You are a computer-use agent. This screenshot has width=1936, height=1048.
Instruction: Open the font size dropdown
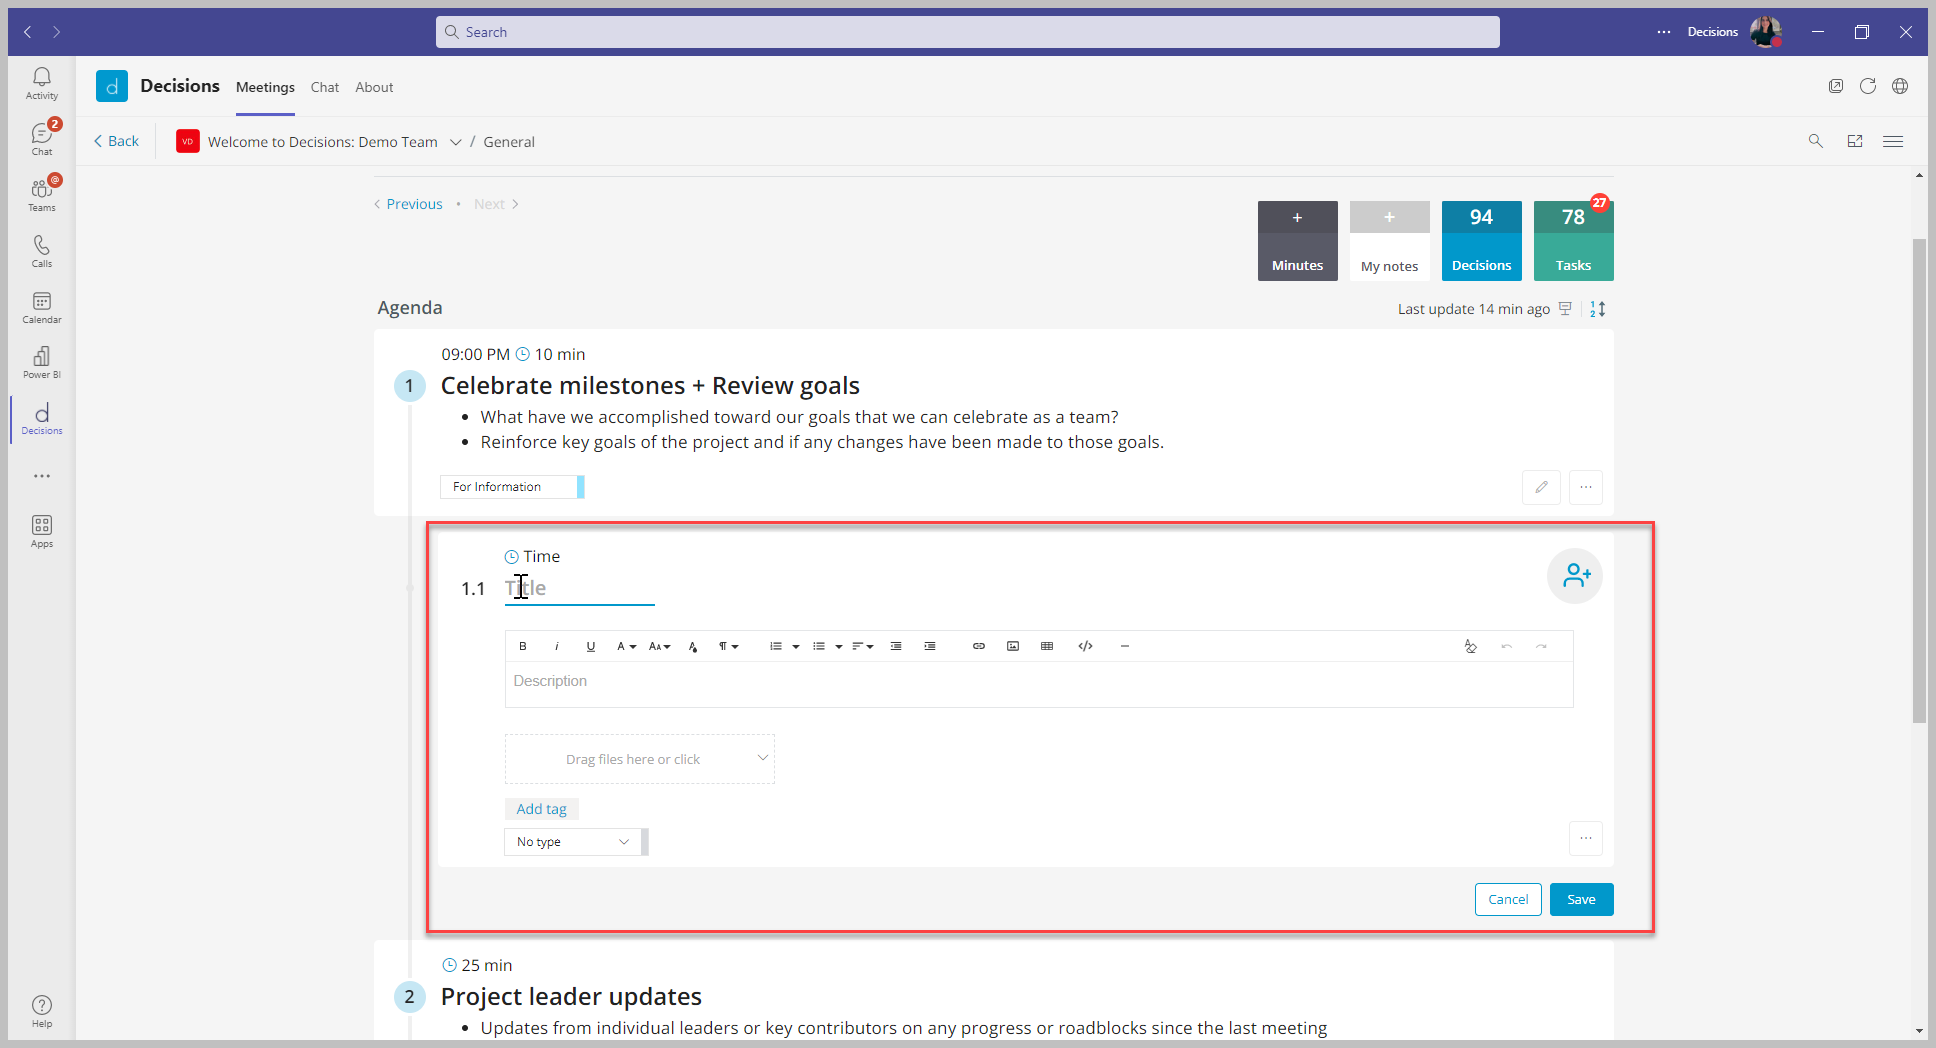point(659,646)
